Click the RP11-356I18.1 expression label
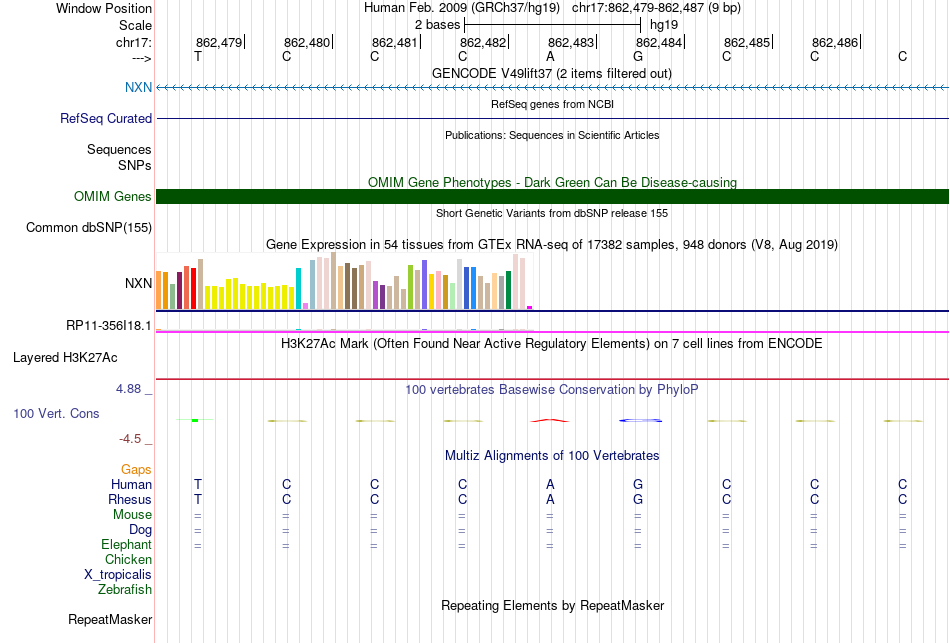 (108, 325)
